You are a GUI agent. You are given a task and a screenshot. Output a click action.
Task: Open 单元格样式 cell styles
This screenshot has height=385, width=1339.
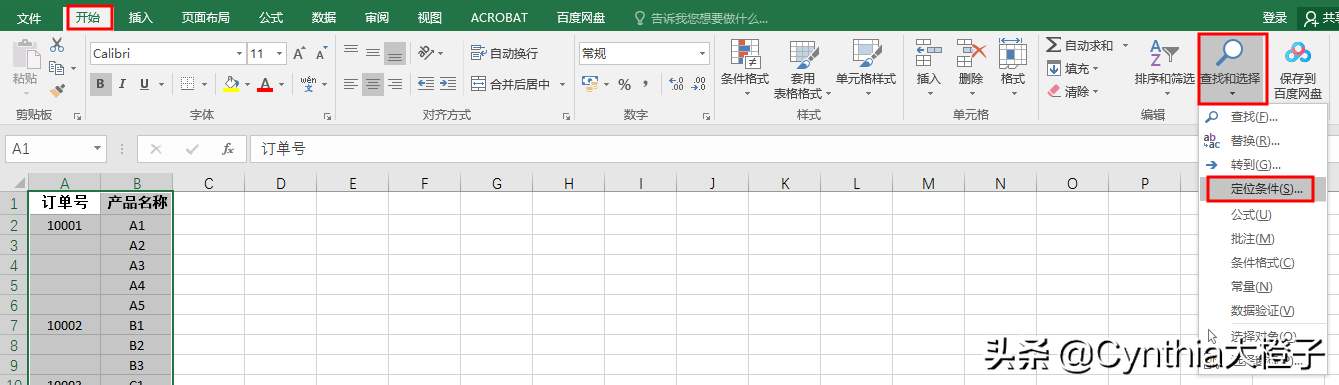(866, 69)
